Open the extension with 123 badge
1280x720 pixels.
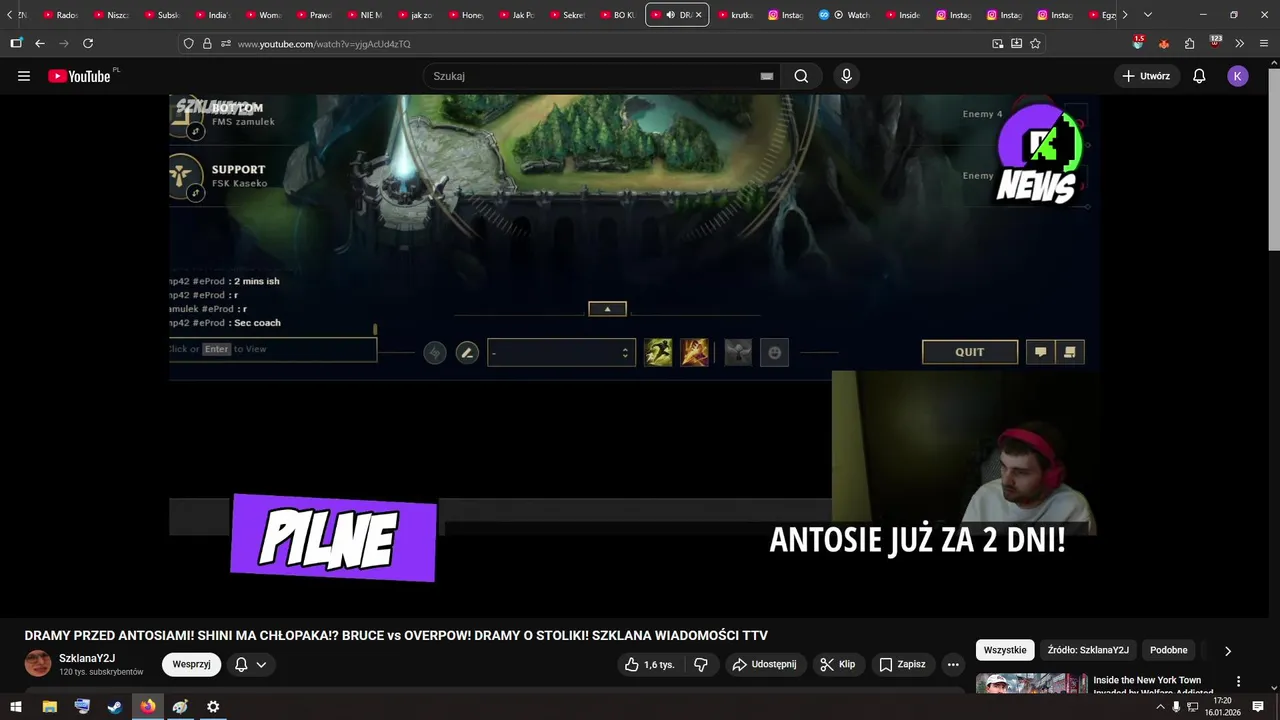coord(1215,42)
